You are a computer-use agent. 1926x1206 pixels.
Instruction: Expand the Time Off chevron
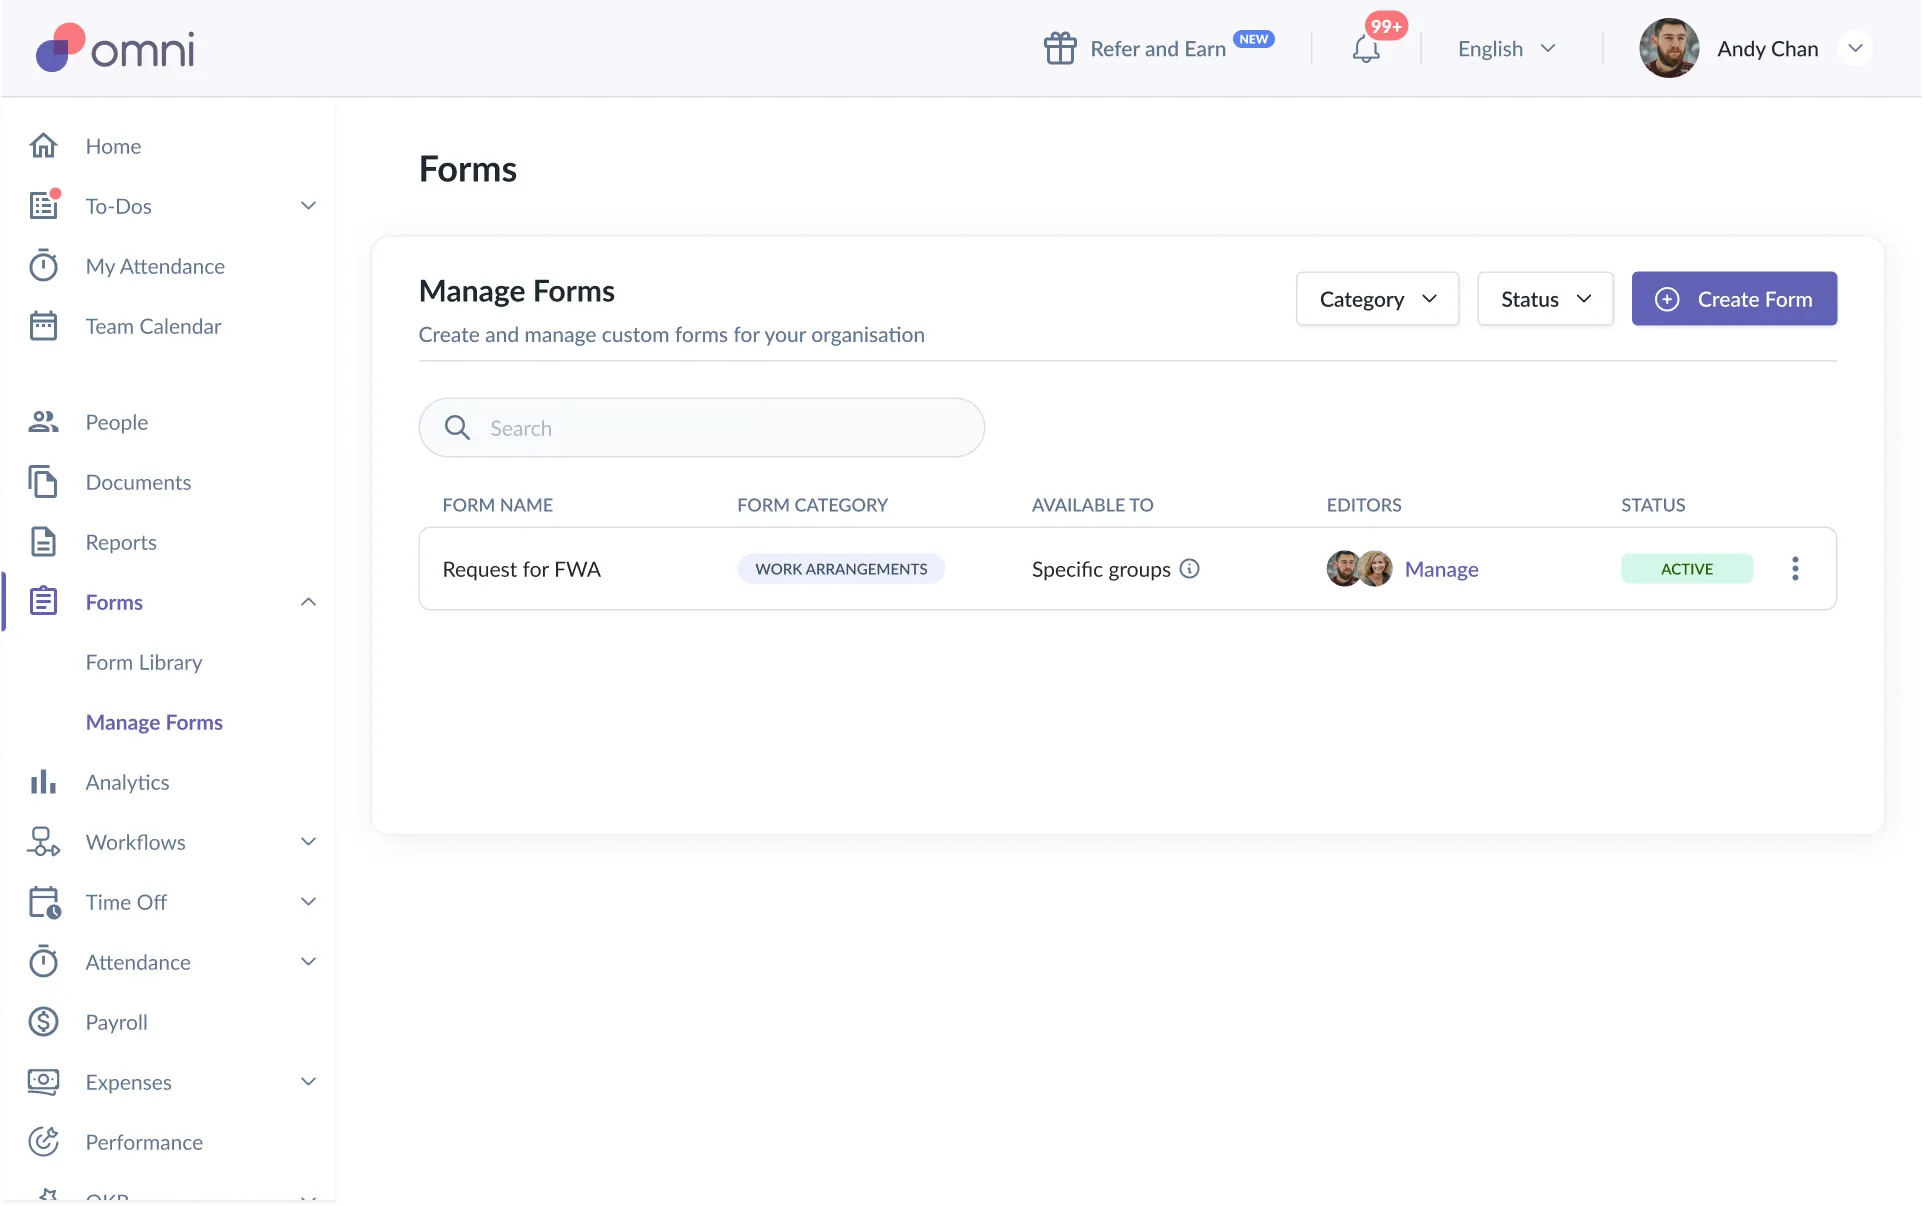pyautogui.click(x=308, y=902)
